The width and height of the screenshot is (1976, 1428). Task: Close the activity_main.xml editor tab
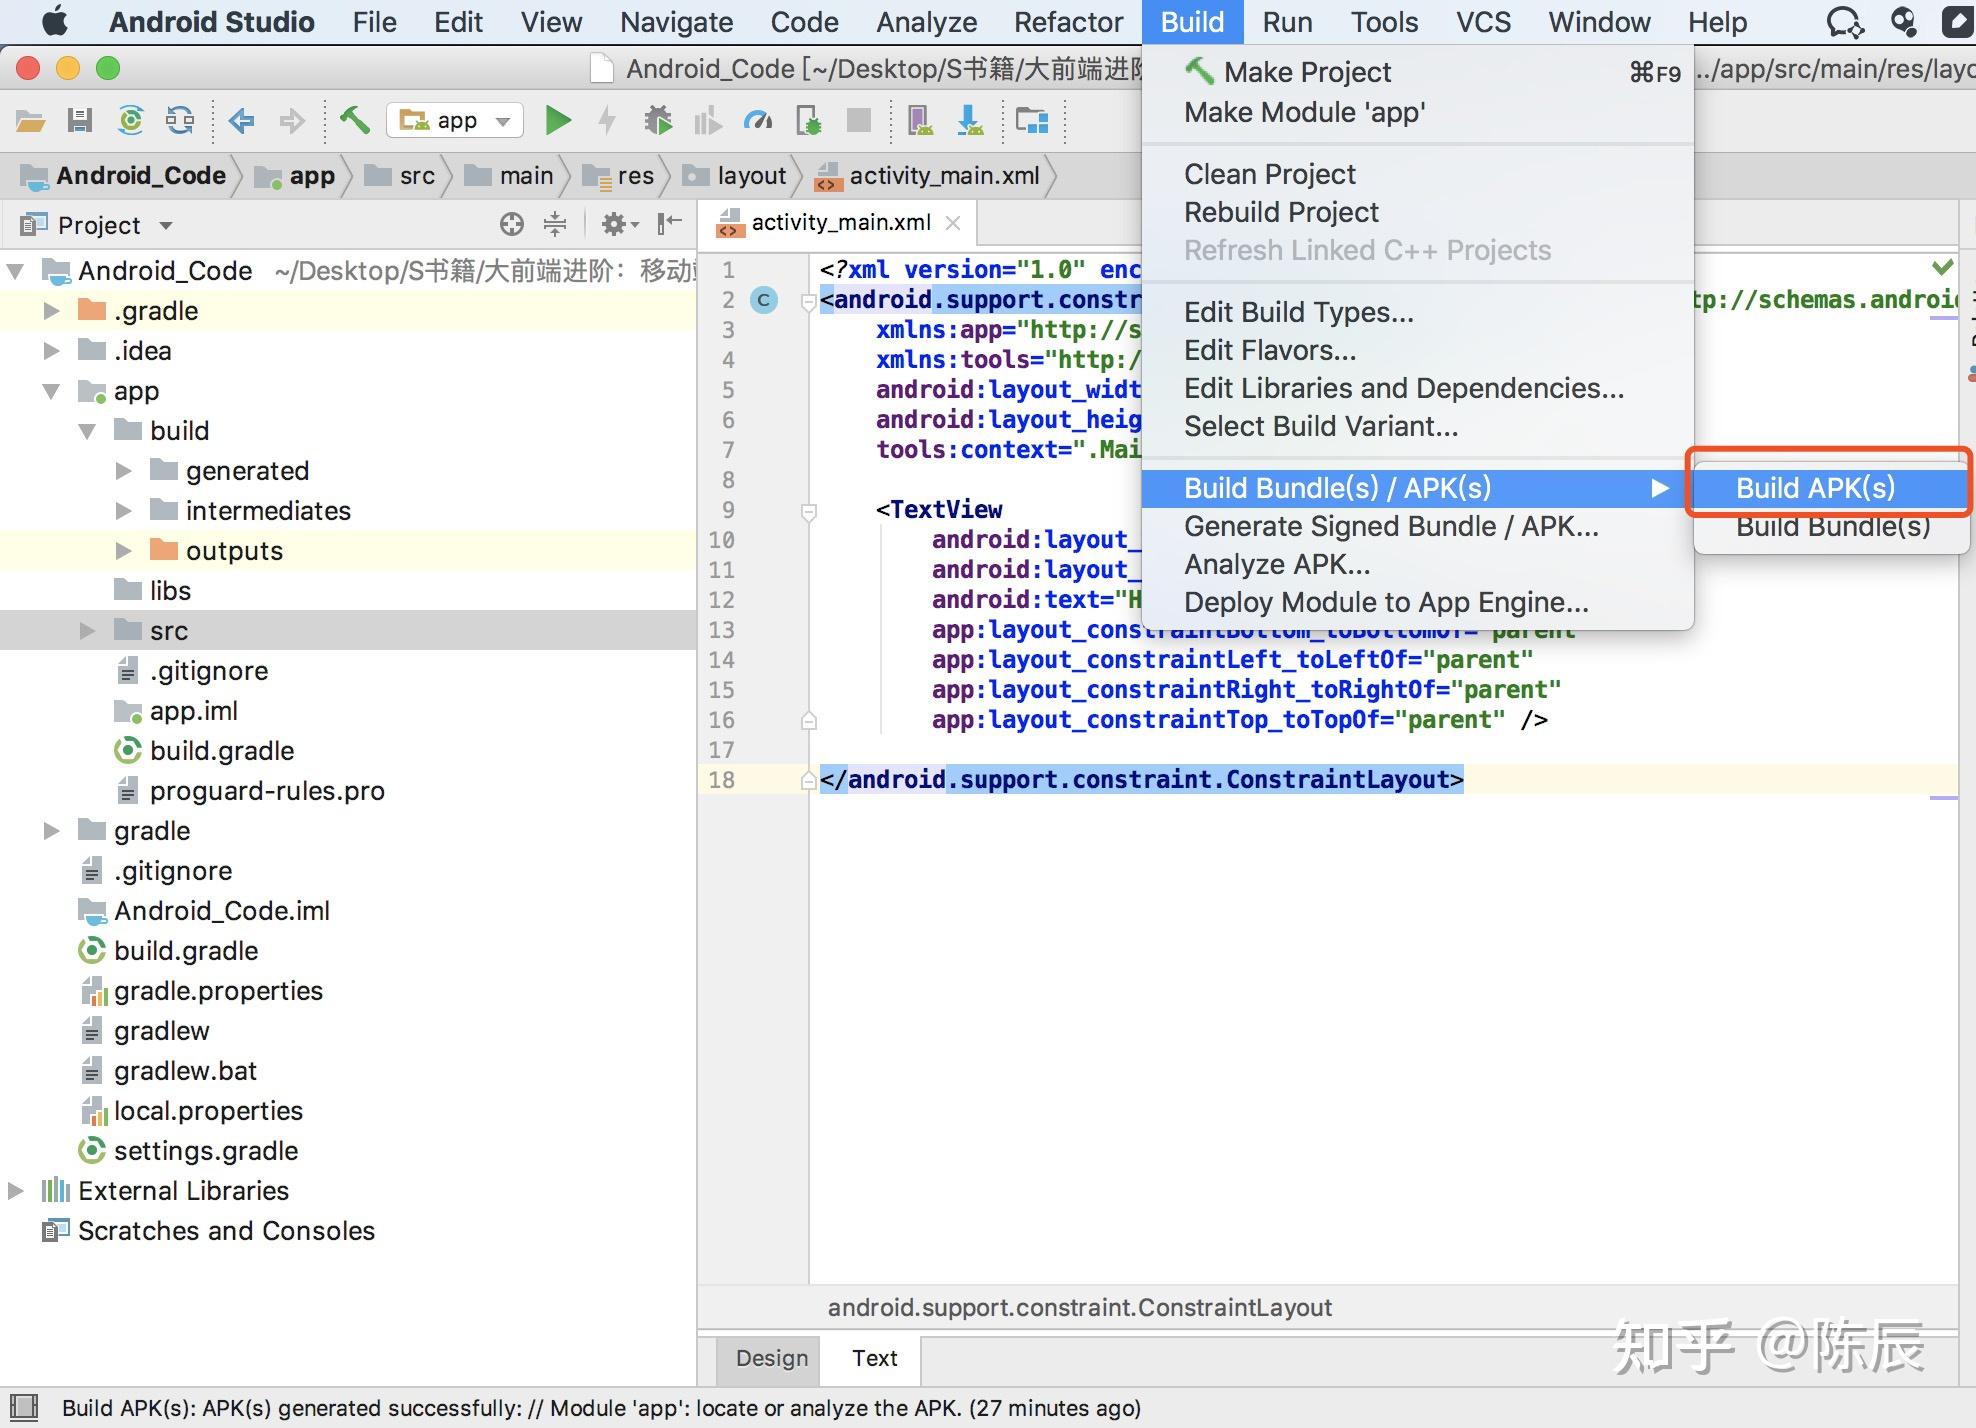[953, 223]
